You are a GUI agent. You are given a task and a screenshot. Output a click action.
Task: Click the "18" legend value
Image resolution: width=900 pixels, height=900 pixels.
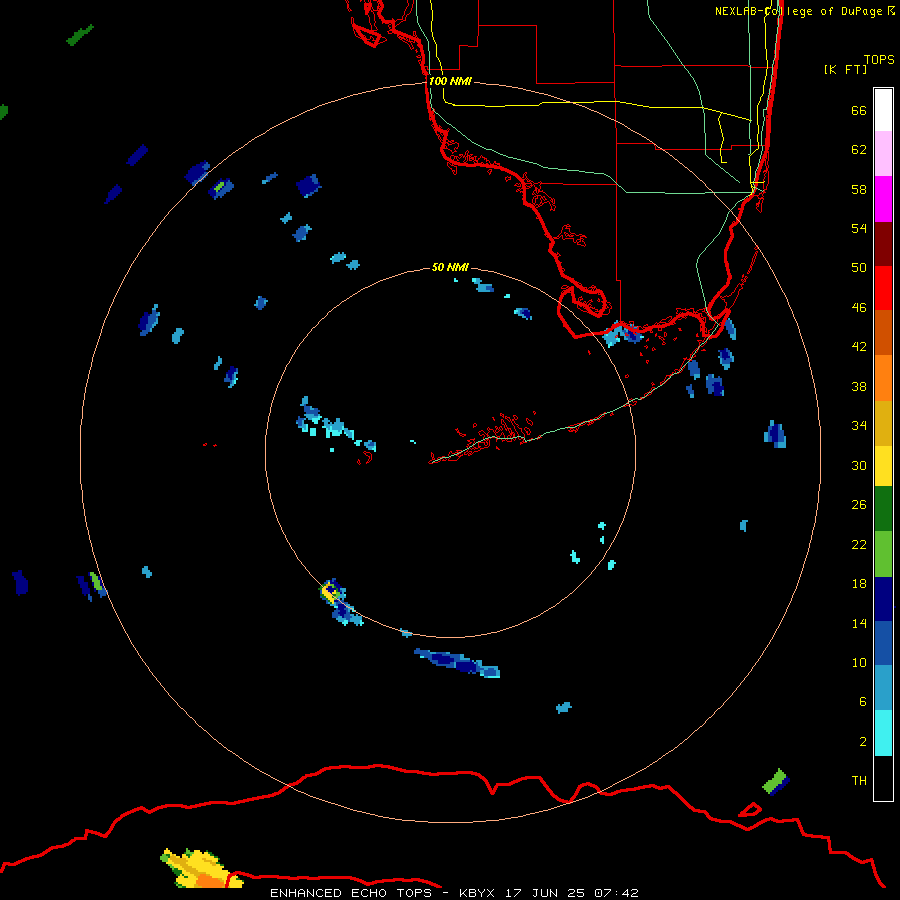point(859,584)
